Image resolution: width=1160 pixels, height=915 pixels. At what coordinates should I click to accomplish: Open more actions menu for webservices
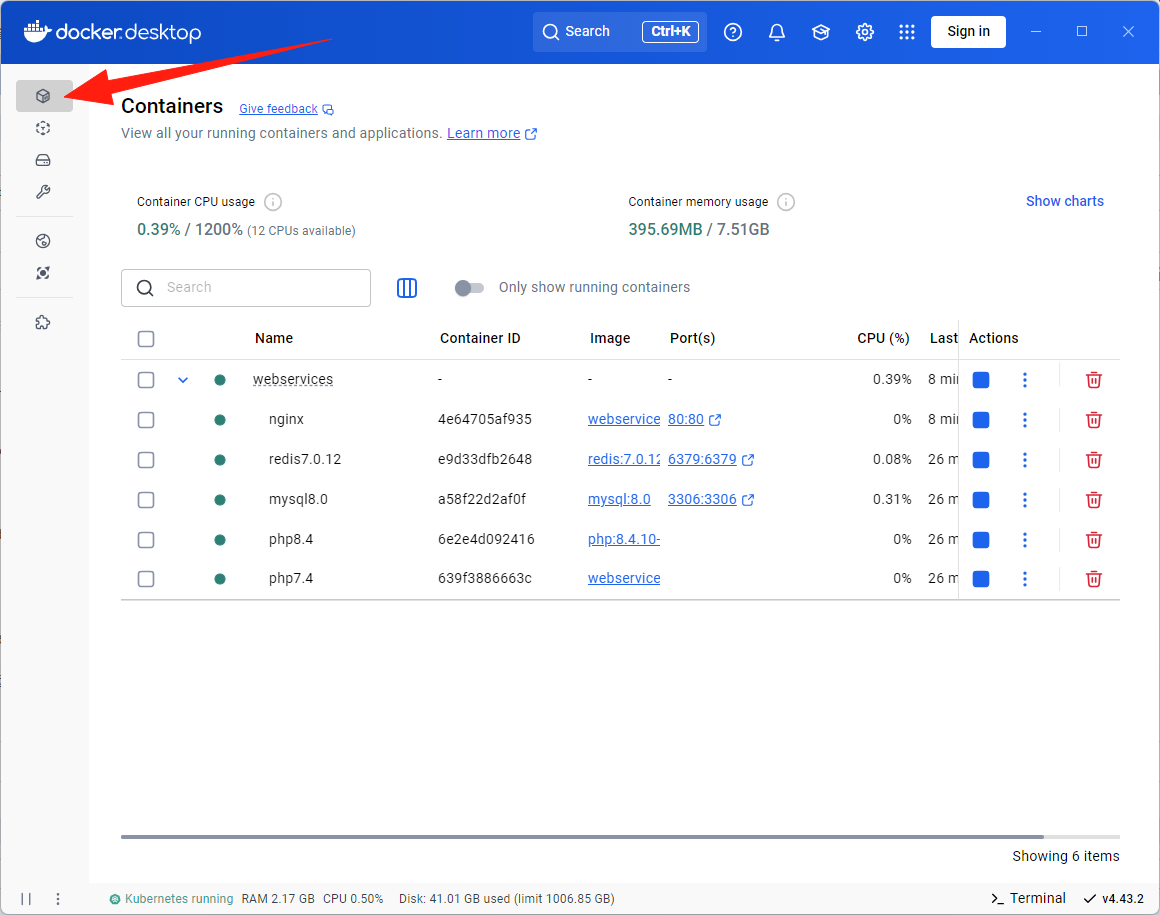pyautogui.click(x=1025, y=380)
